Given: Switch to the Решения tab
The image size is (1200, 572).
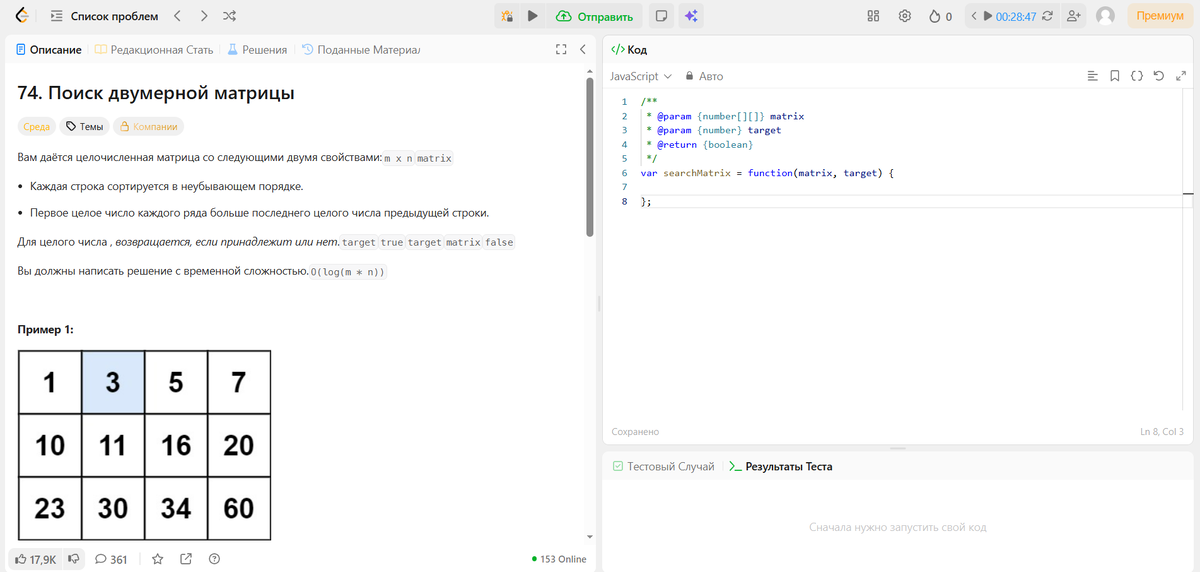Looking at the screenshot, I should tap(257, 49).
